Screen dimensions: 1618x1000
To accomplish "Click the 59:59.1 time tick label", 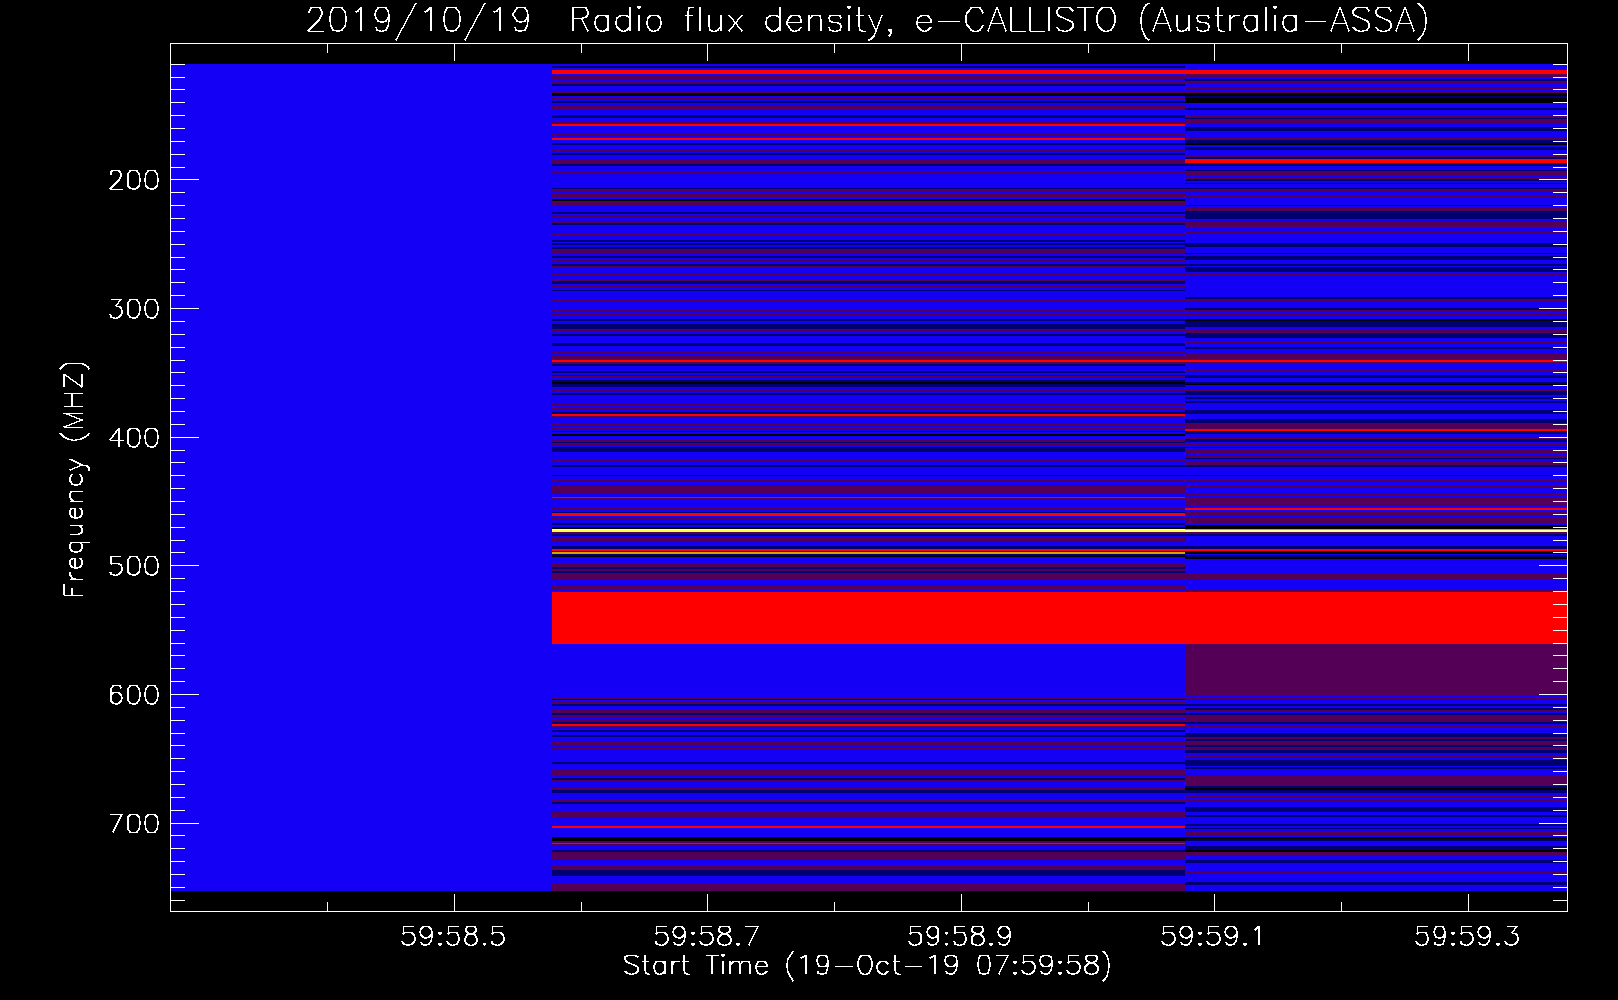I will point(1213,936).
